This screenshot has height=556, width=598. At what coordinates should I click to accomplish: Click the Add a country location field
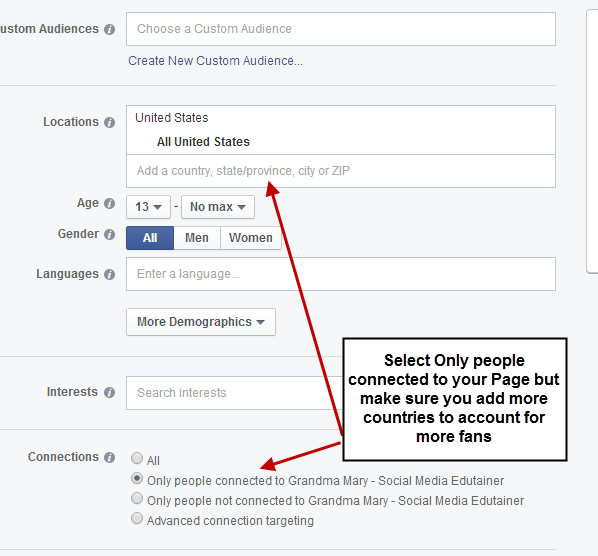(x=341, y=171)
